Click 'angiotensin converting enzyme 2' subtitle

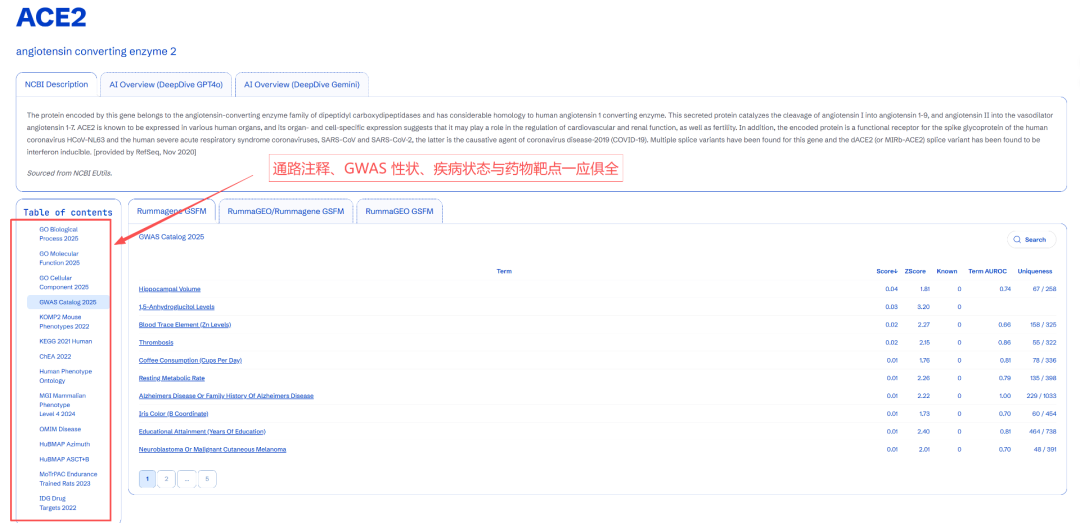pyautogui.click(x=96, y=52)
